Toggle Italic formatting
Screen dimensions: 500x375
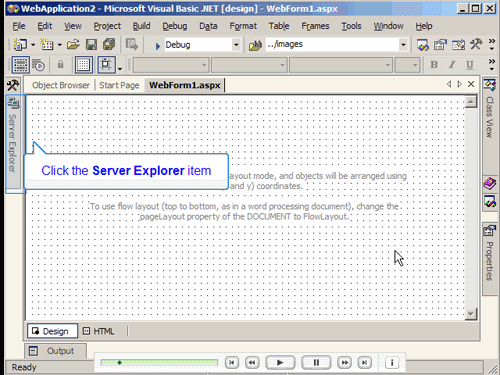point(452,65)
